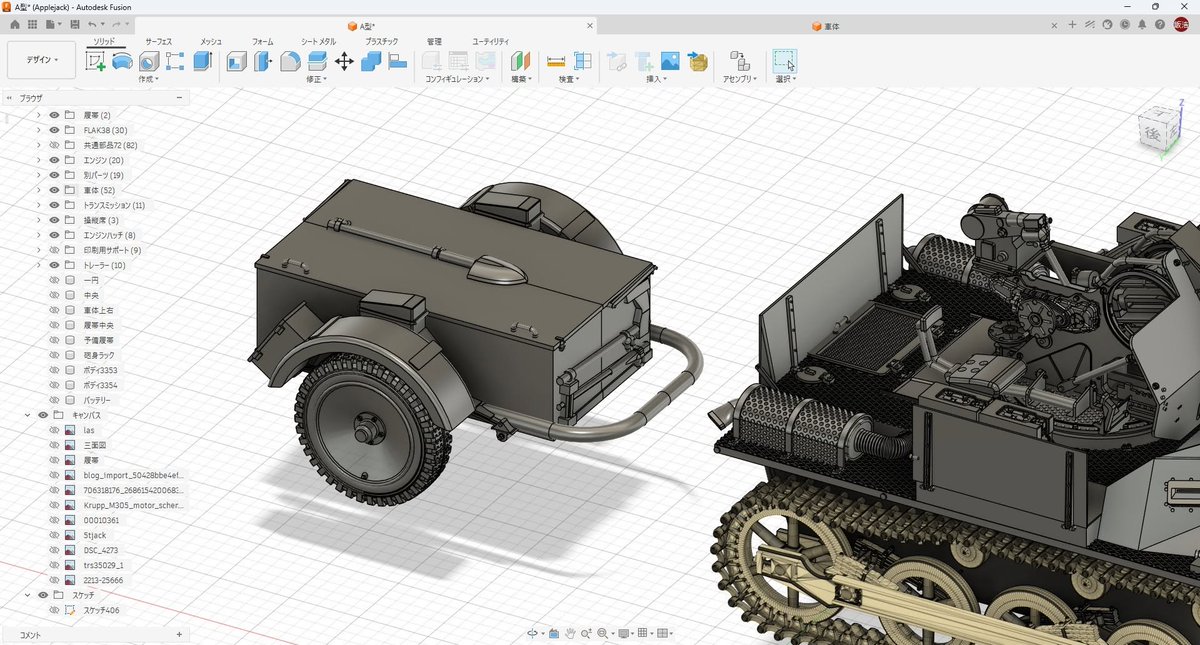1200x645 pixels.
Task: Open the Help question mark icon
Action: click(1162, 24)
